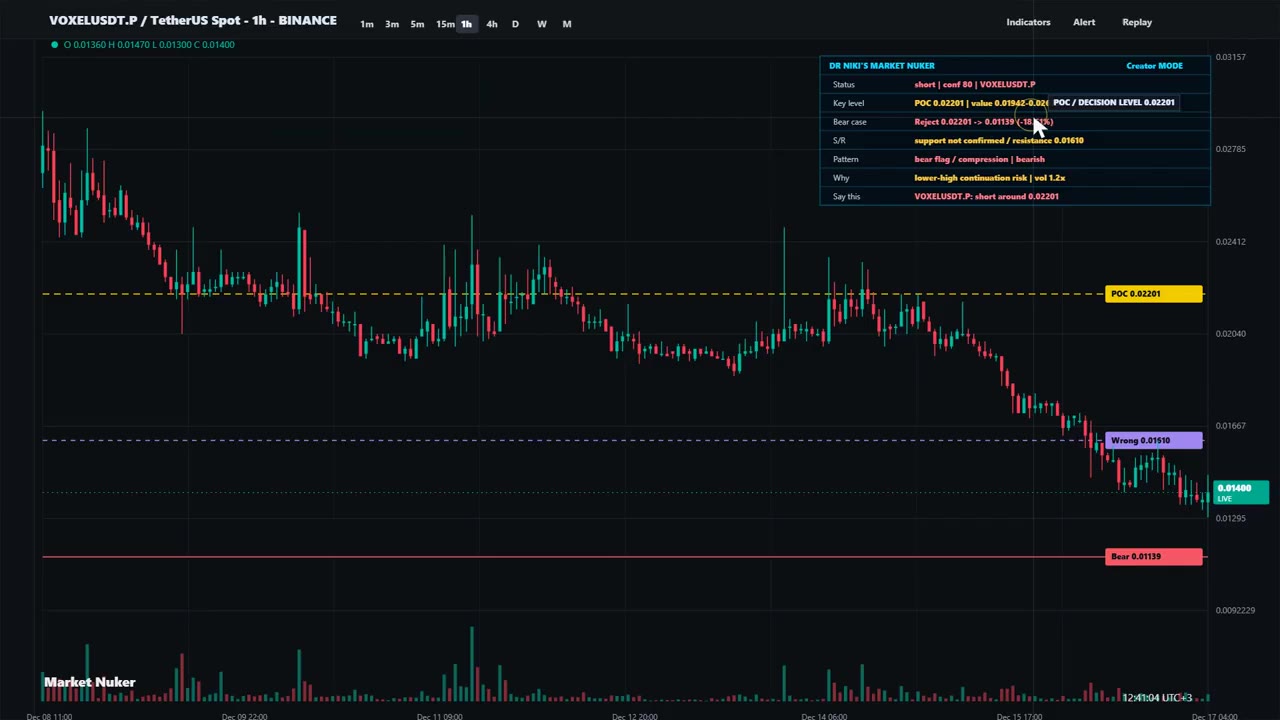Click the Dec 09 22:00 time axis label
1280x720 pixels.
click(x=244, y=716)
